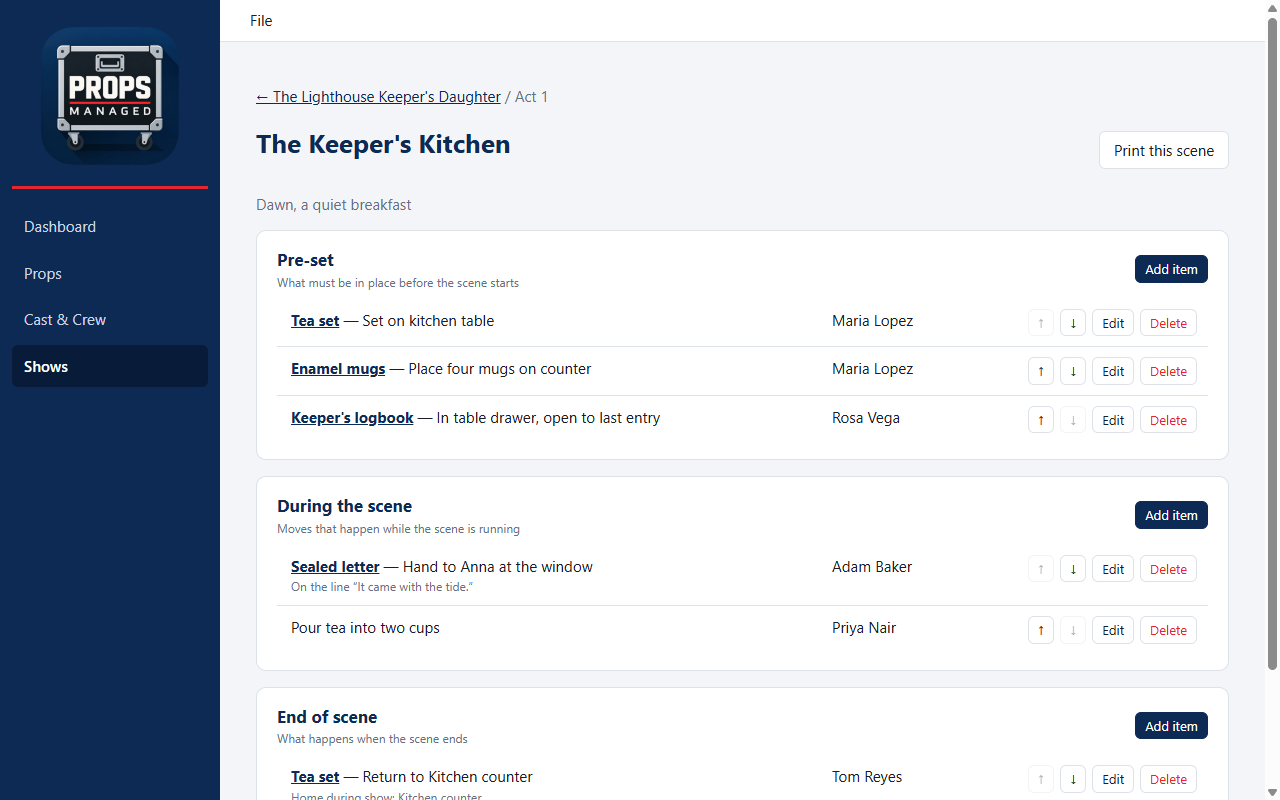
Task: Go back to The Lighthouse Keeper's Daughter
Action: click(x=378, y=97)
